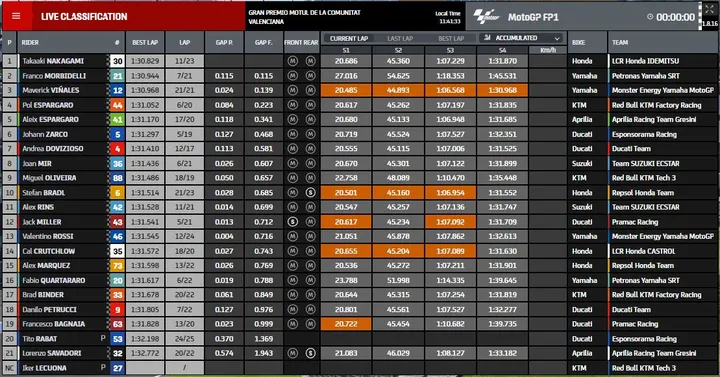Click Morbidelli's front tyre icon
Image resolution: width=720 pixels, height=377 pixels.
click(292, 76)
